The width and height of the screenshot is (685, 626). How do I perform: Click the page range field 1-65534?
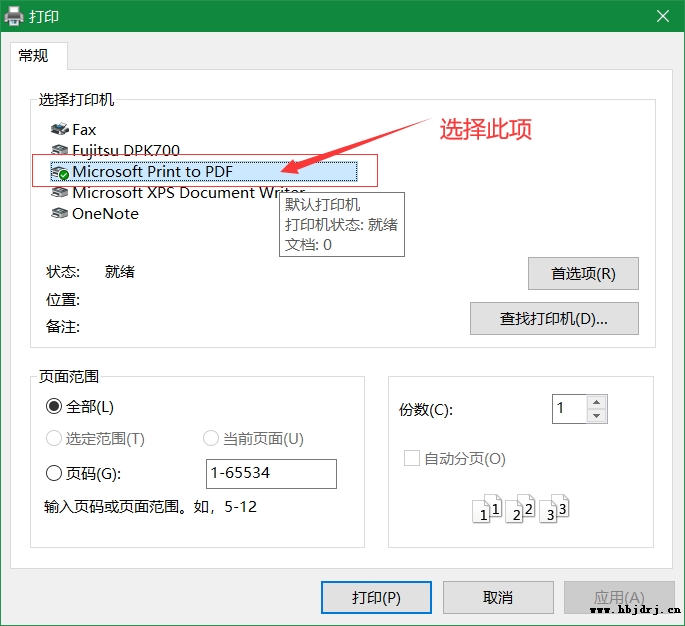271,474
